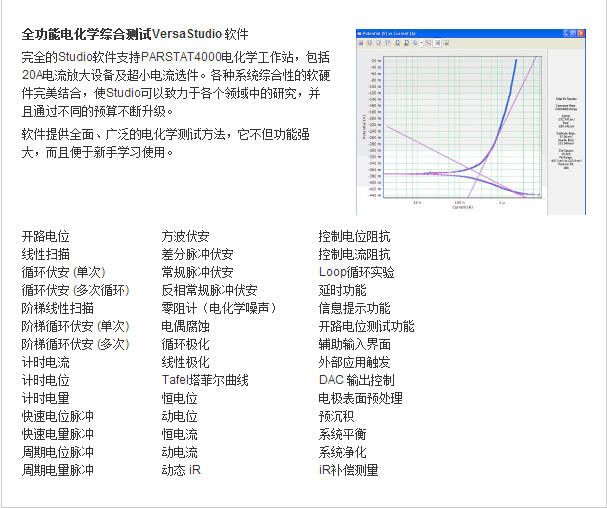Click the 开路电位 item in the first column
The width and height of the screenshot is (607, 508).
pos(46,236)
